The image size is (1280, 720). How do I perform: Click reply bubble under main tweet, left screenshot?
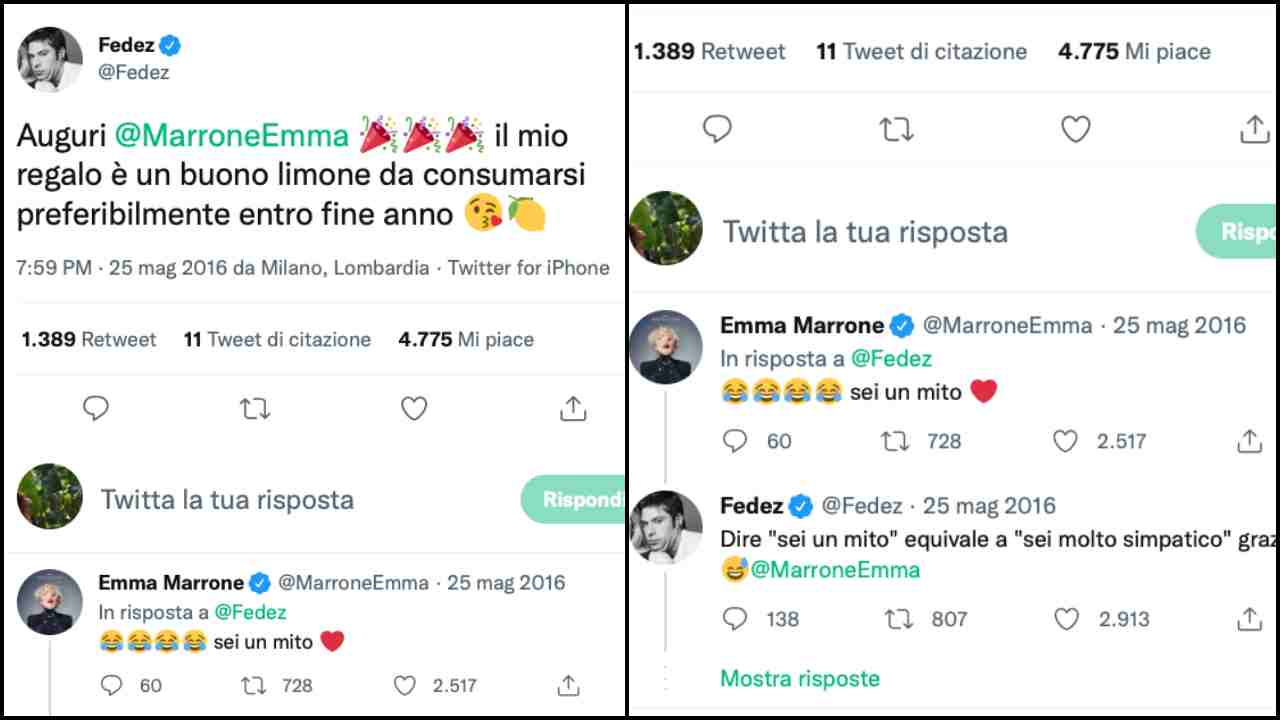(x=96, y=408)
